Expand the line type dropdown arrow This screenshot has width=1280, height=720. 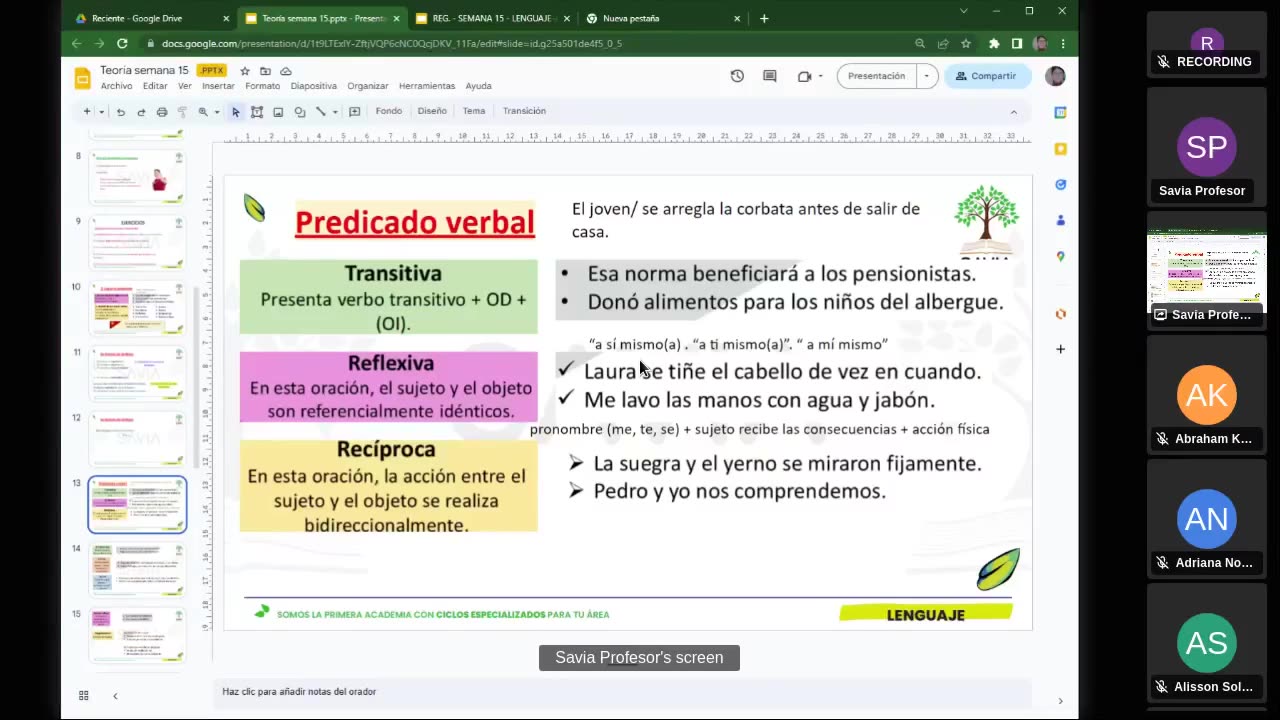click(x=335, y=112)
